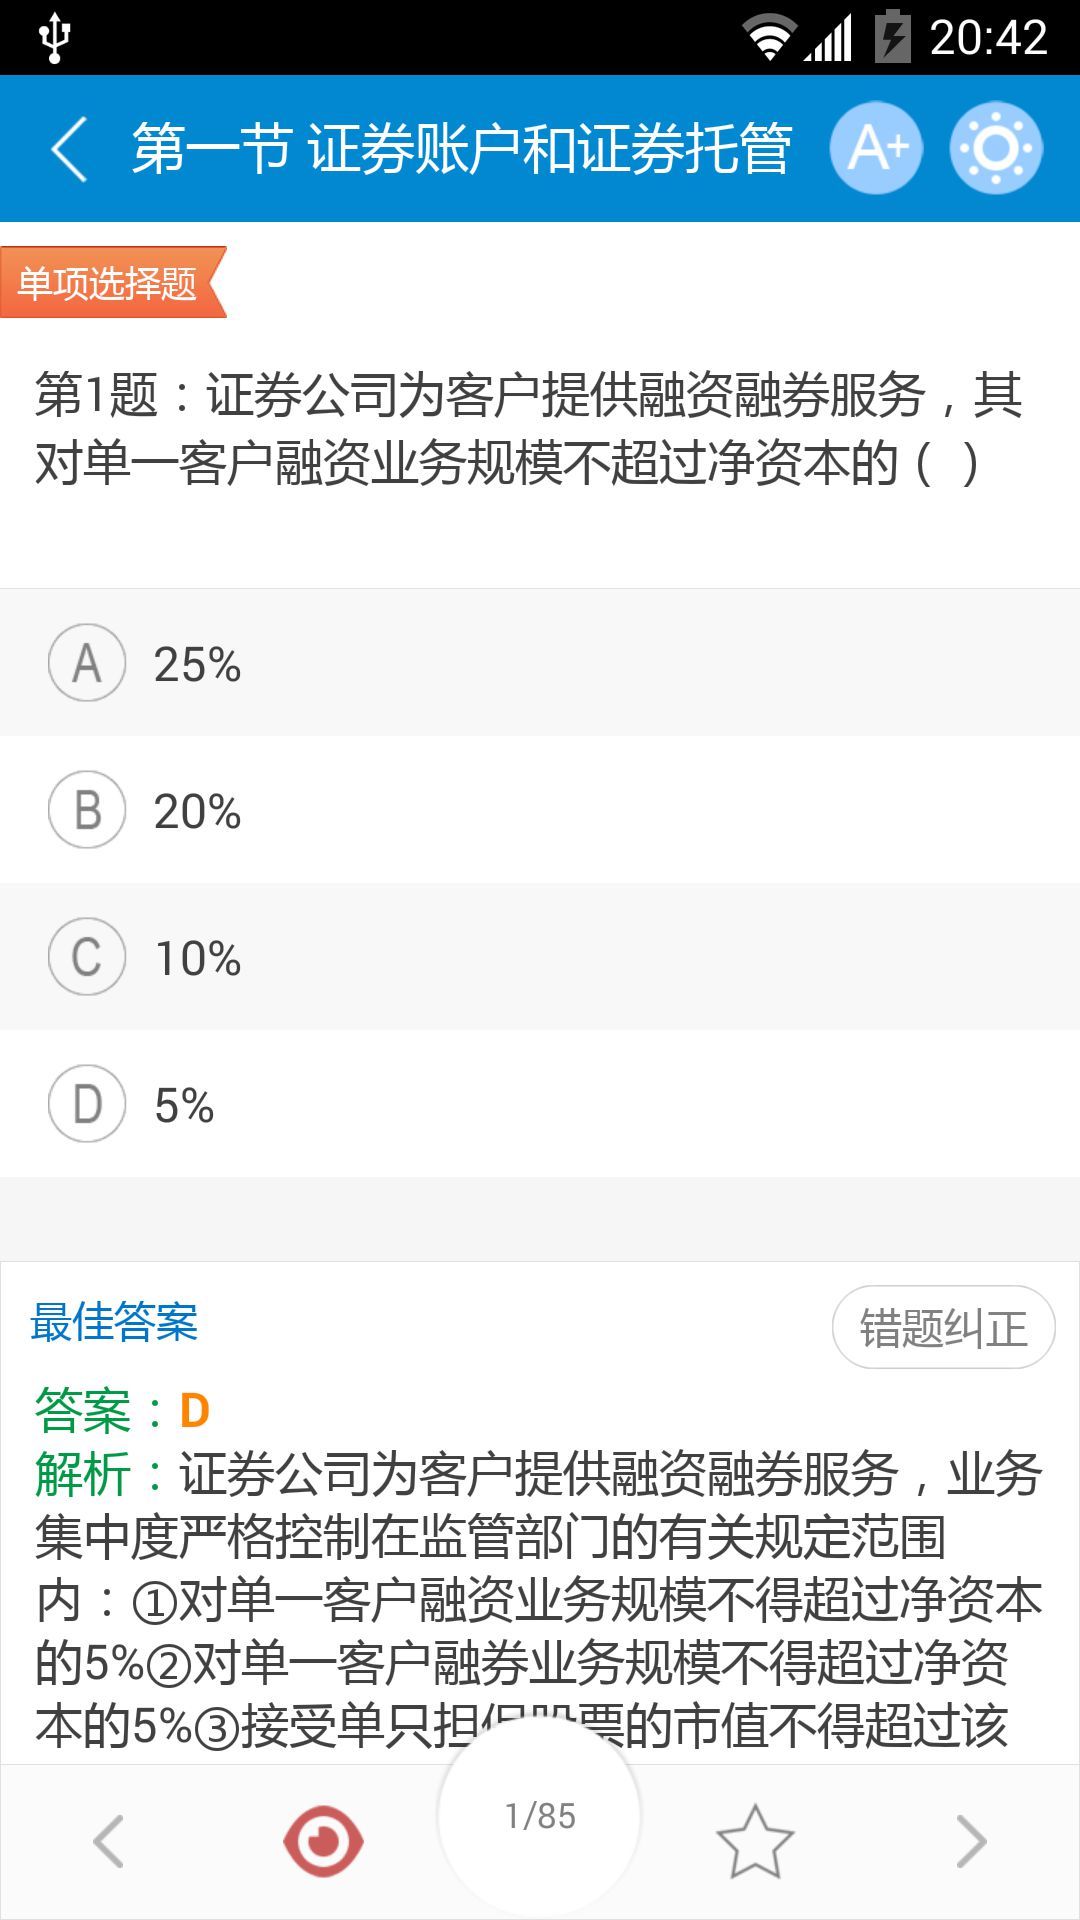
Task: Click the 错题纠正 button
Action: (x=943, y=1328)
